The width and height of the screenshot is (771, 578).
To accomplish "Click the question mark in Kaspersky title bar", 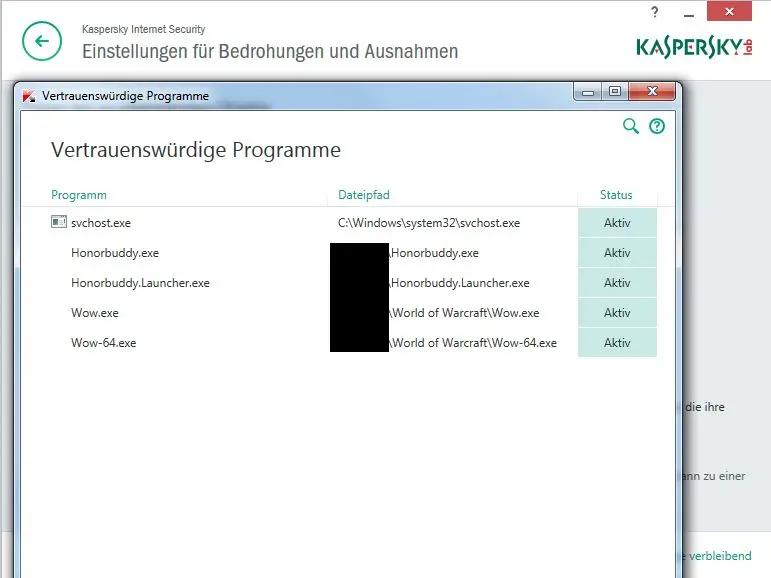I will (x=654, y=12).
